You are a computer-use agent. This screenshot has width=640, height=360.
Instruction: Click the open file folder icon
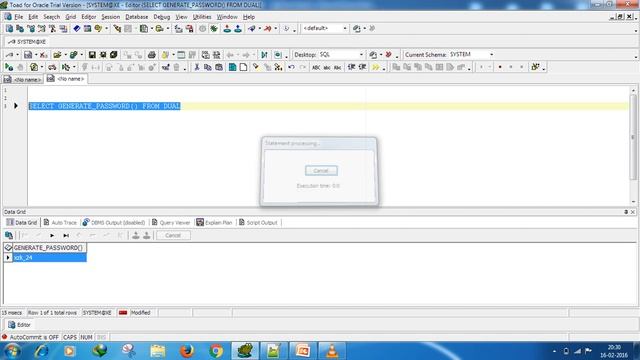click(x=57, y=55)
